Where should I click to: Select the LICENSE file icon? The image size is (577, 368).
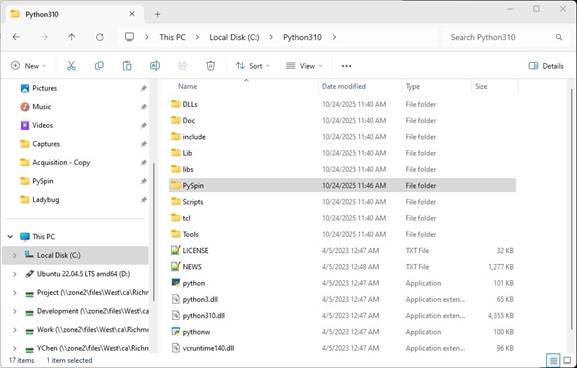tap(176, 250)
